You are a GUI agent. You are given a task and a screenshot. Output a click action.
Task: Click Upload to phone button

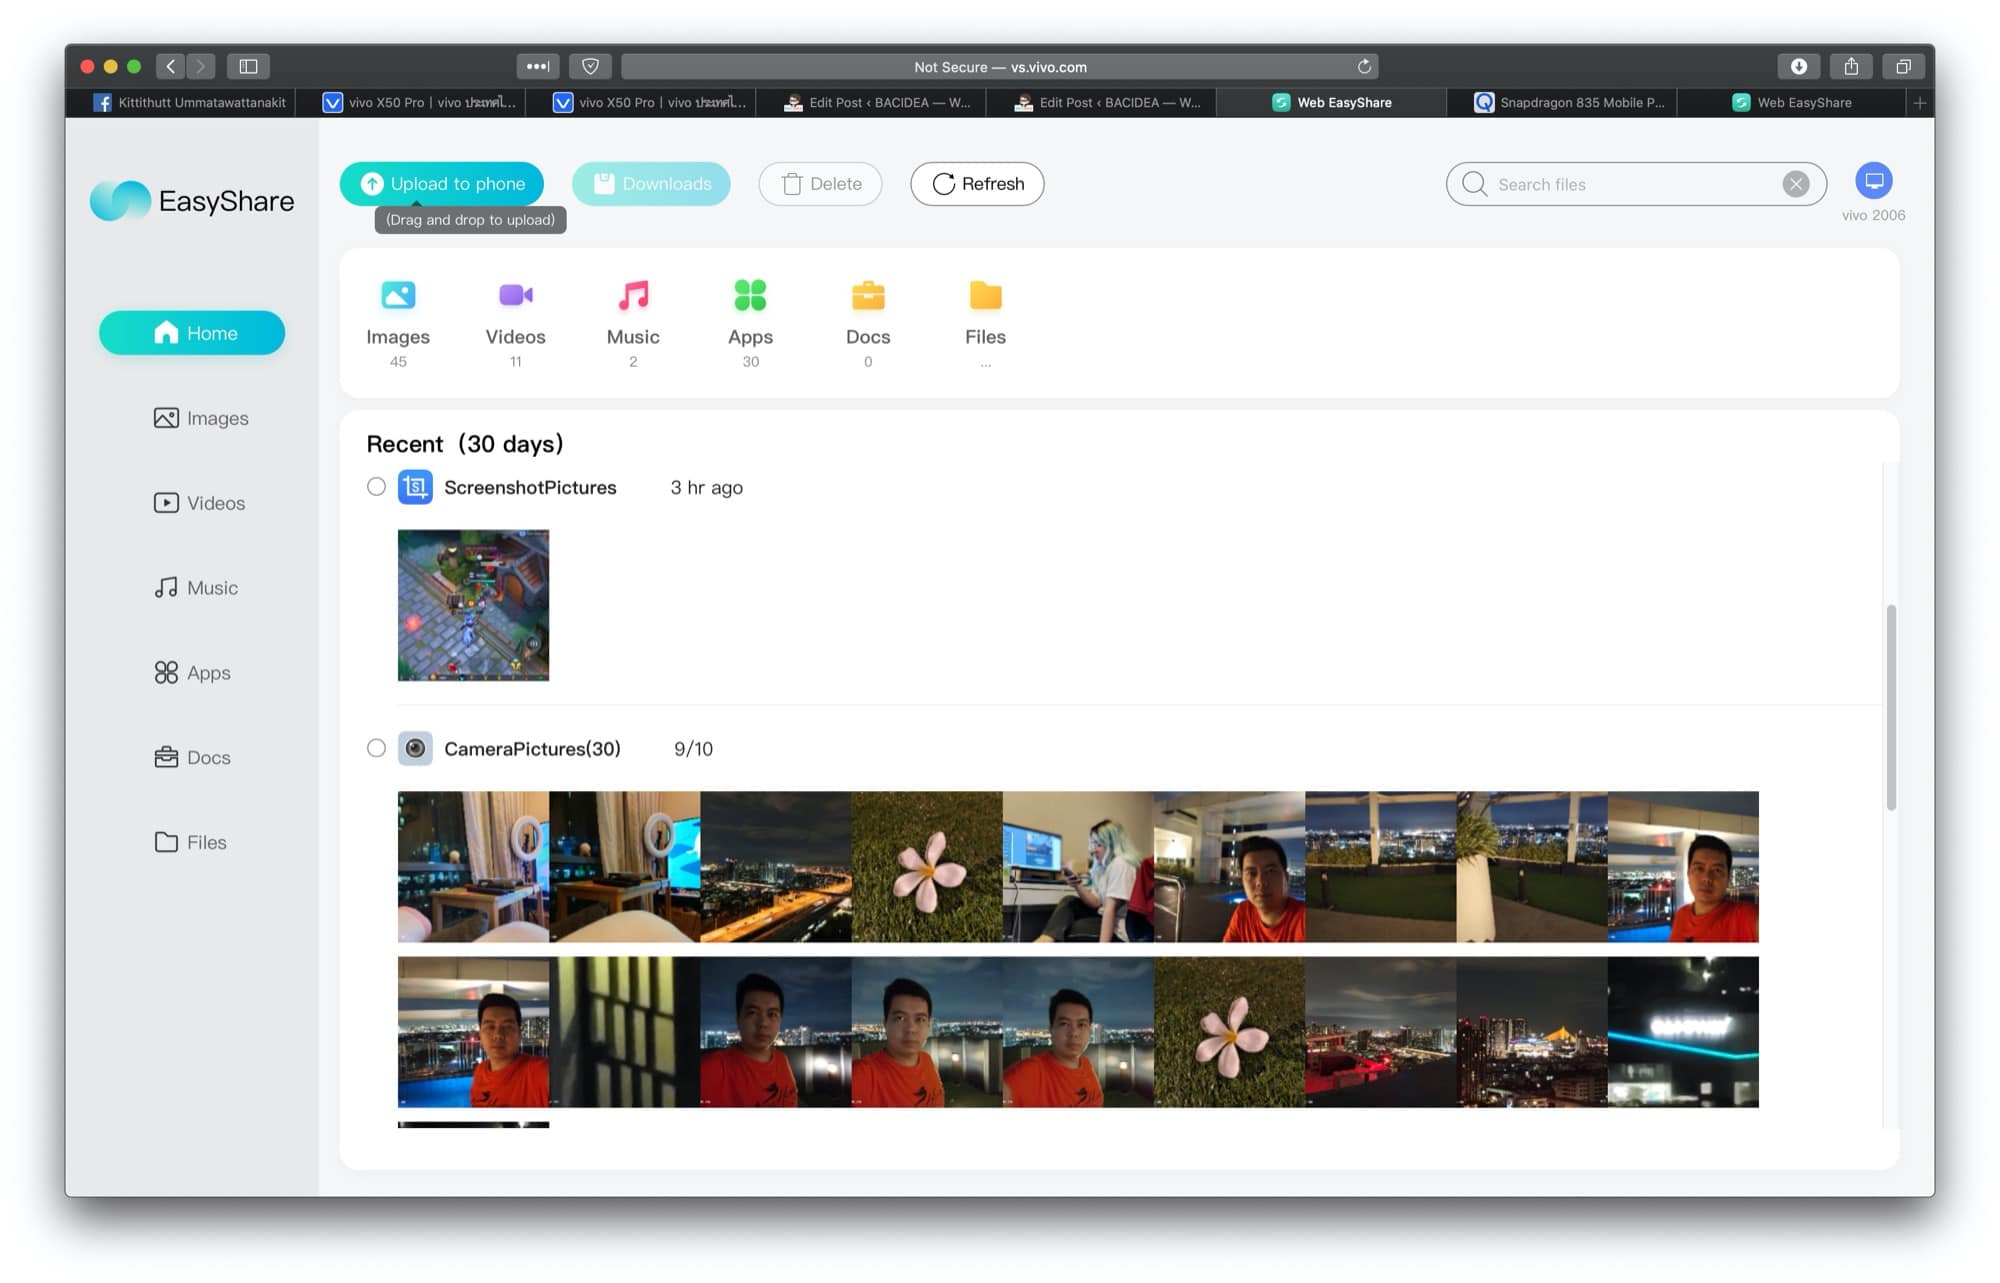[x=442, y=184]
